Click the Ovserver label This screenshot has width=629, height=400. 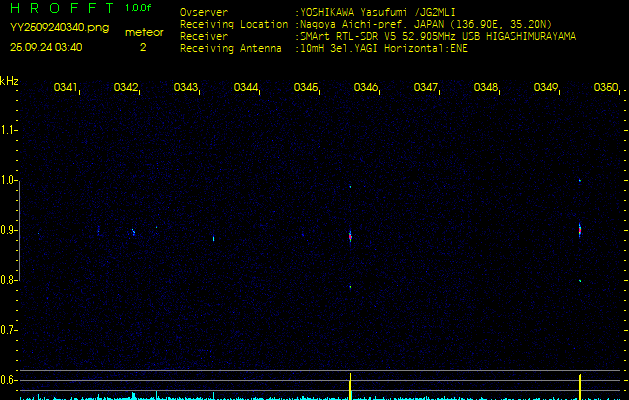coord(204,12)
